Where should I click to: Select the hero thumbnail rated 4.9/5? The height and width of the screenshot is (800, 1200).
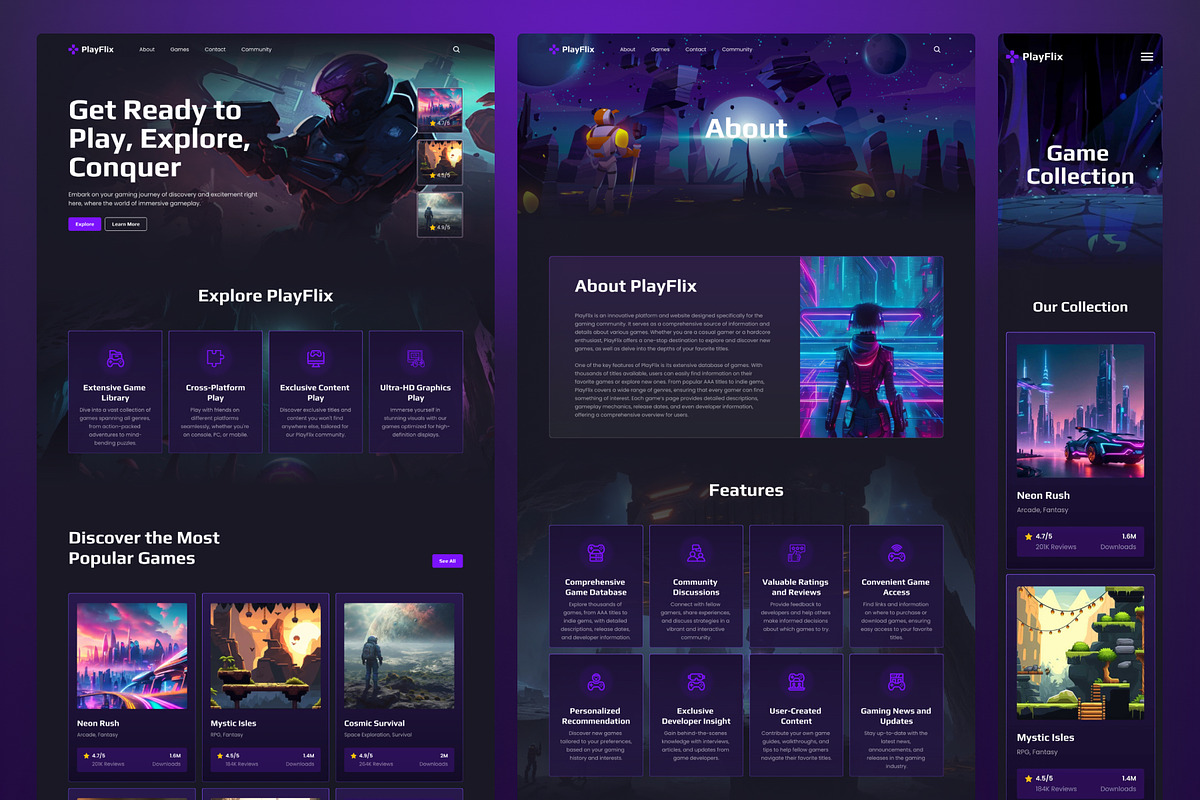(x=440, y=214)
